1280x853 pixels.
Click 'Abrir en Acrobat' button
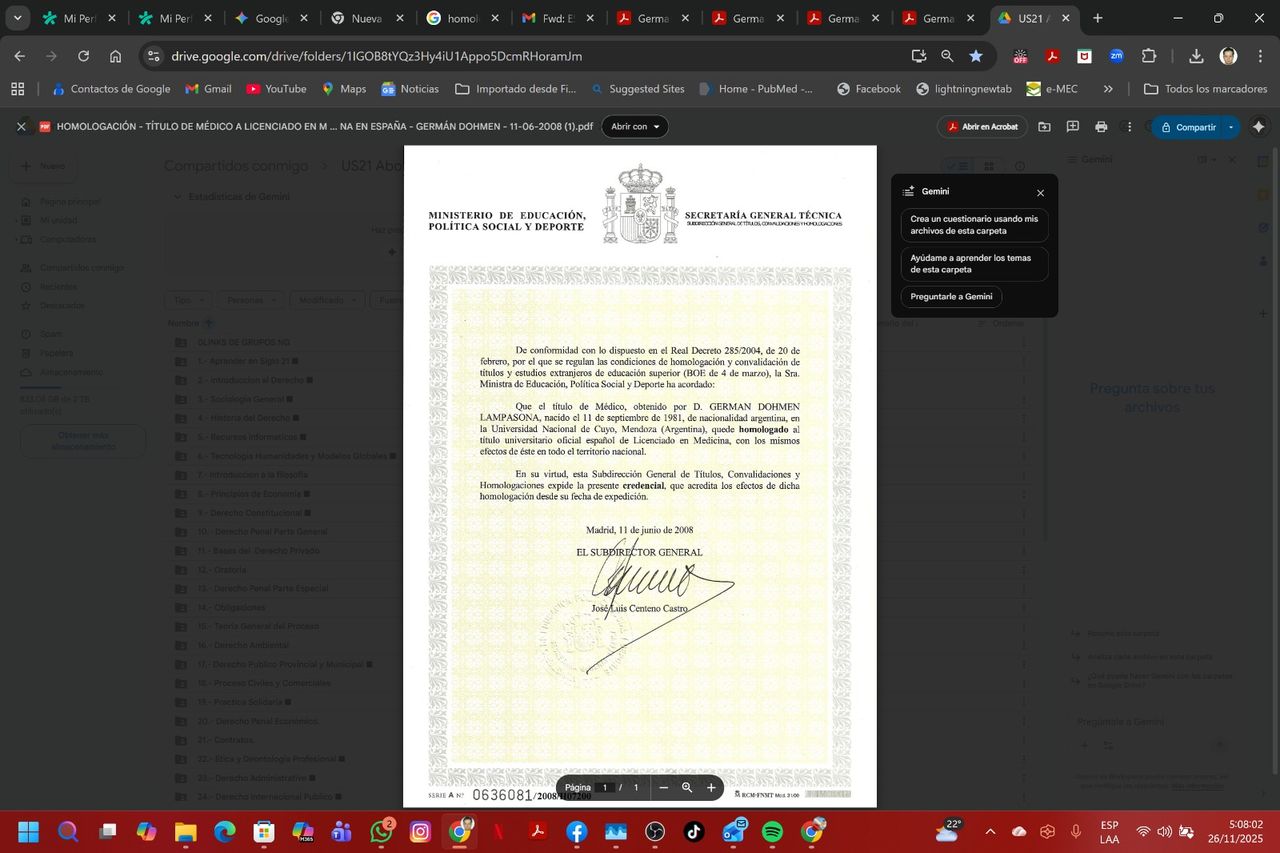982,127
